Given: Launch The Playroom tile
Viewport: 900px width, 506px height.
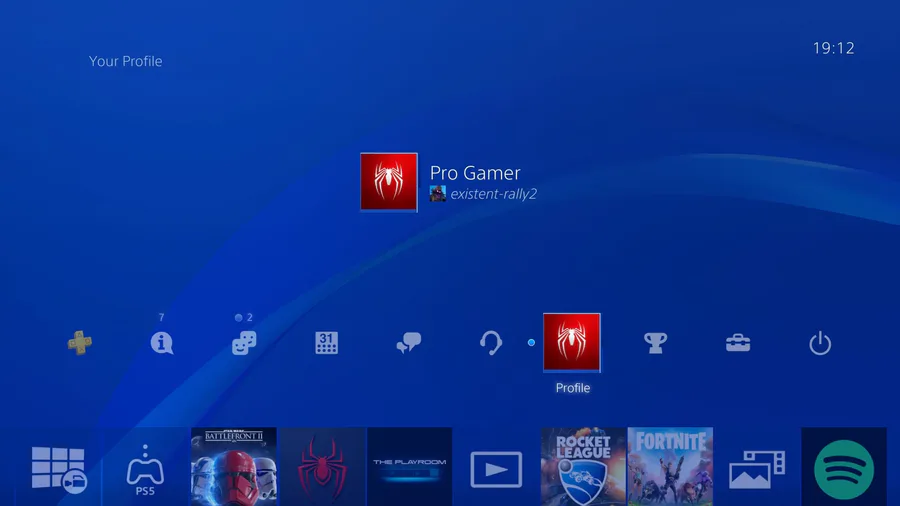Looking at the screenshot, I should click(x=410, y=467).
